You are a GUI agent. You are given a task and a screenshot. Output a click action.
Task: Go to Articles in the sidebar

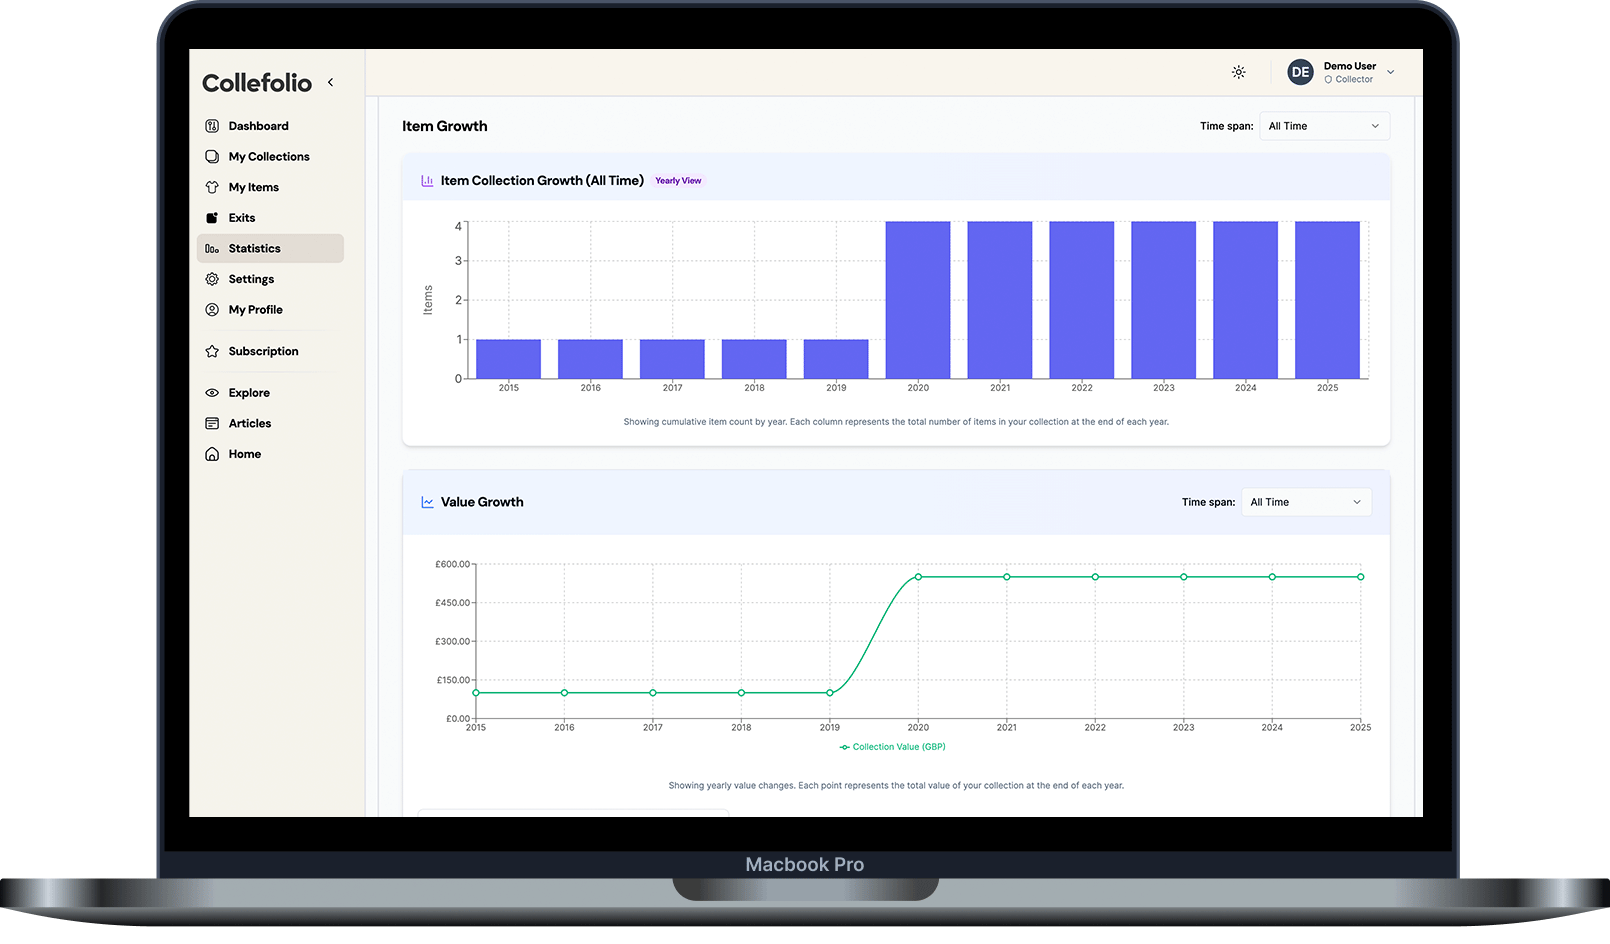(x=249, y=424)
